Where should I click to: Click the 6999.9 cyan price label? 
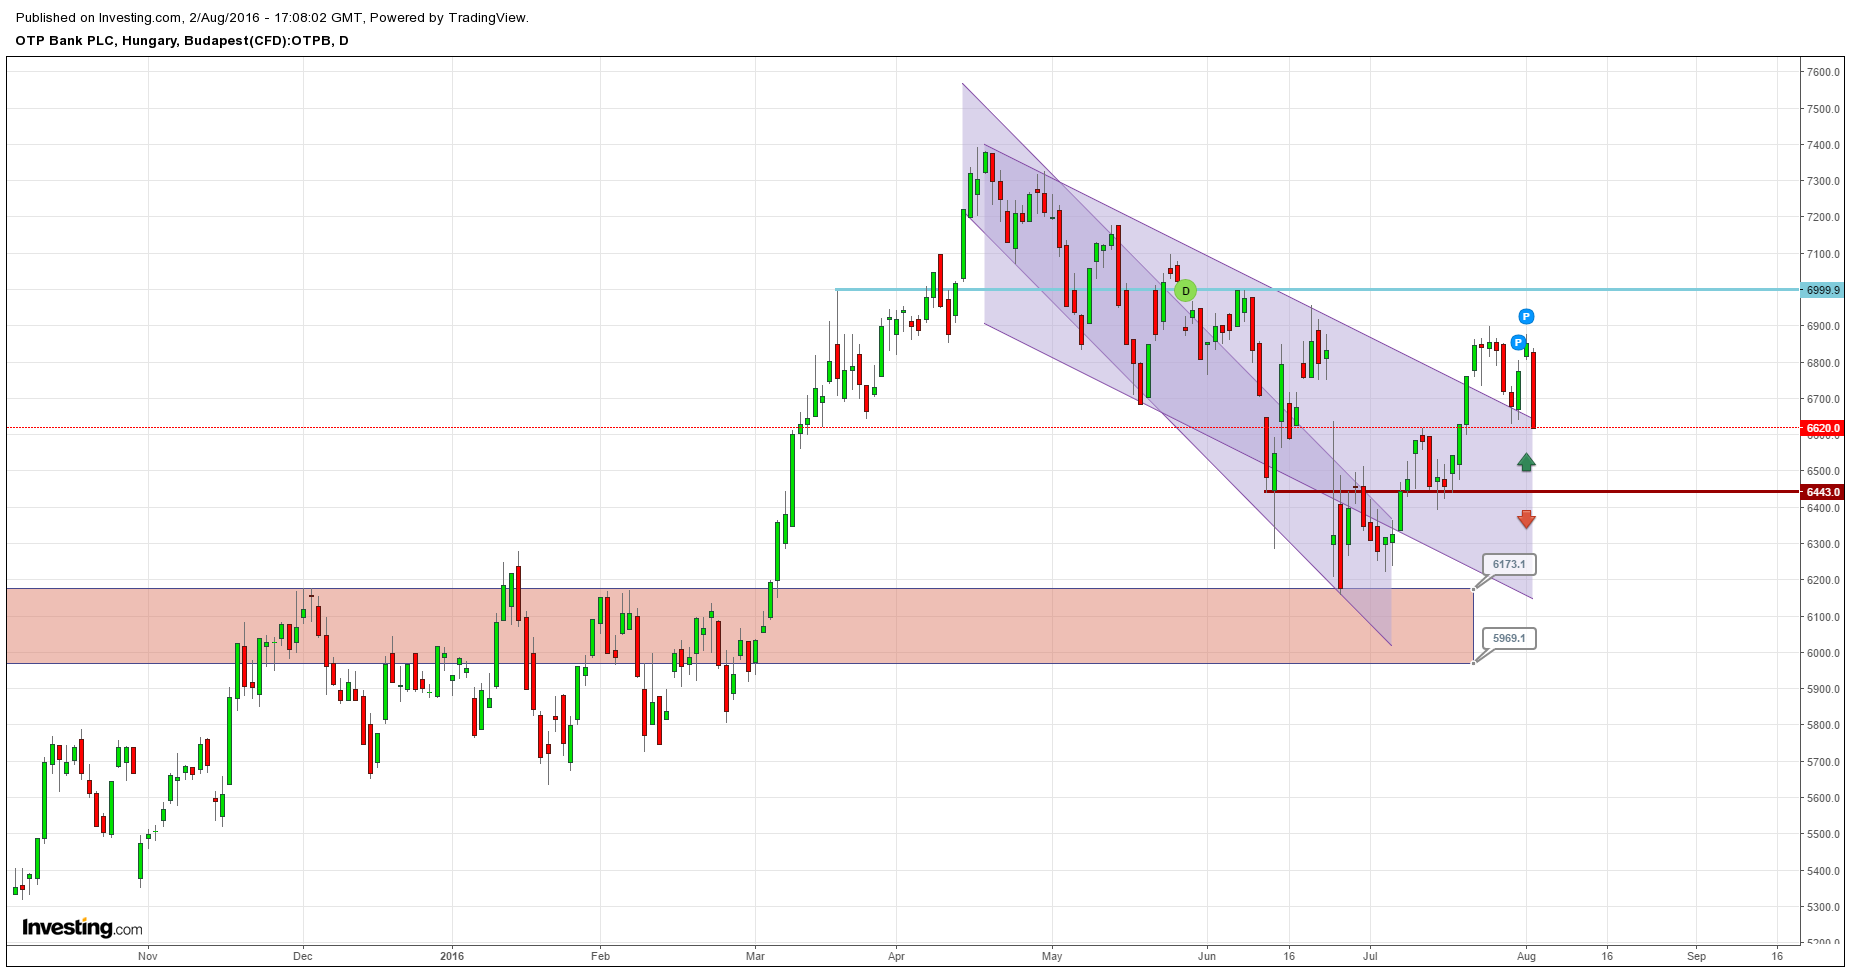click(1822, 290)
